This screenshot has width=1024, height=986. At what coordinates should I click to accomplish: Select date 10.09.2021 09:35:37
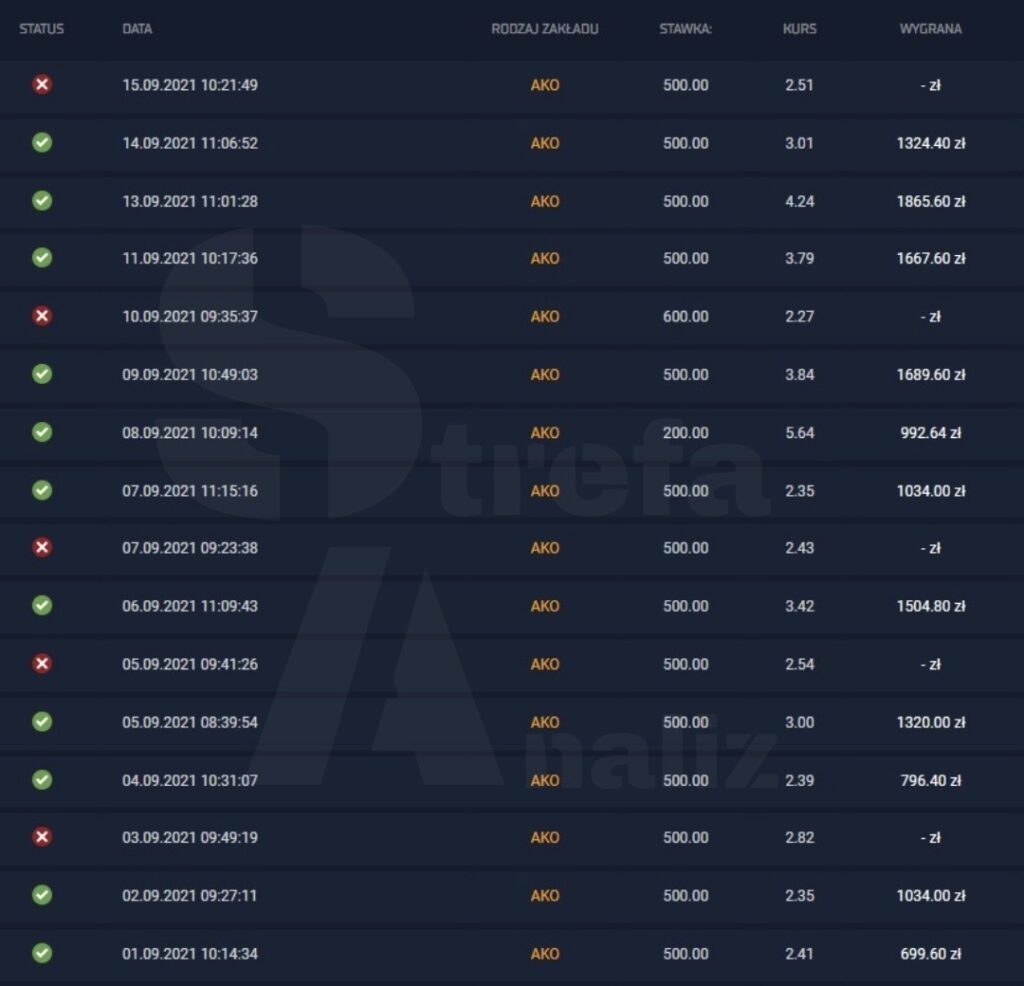(x=190, y=316)
